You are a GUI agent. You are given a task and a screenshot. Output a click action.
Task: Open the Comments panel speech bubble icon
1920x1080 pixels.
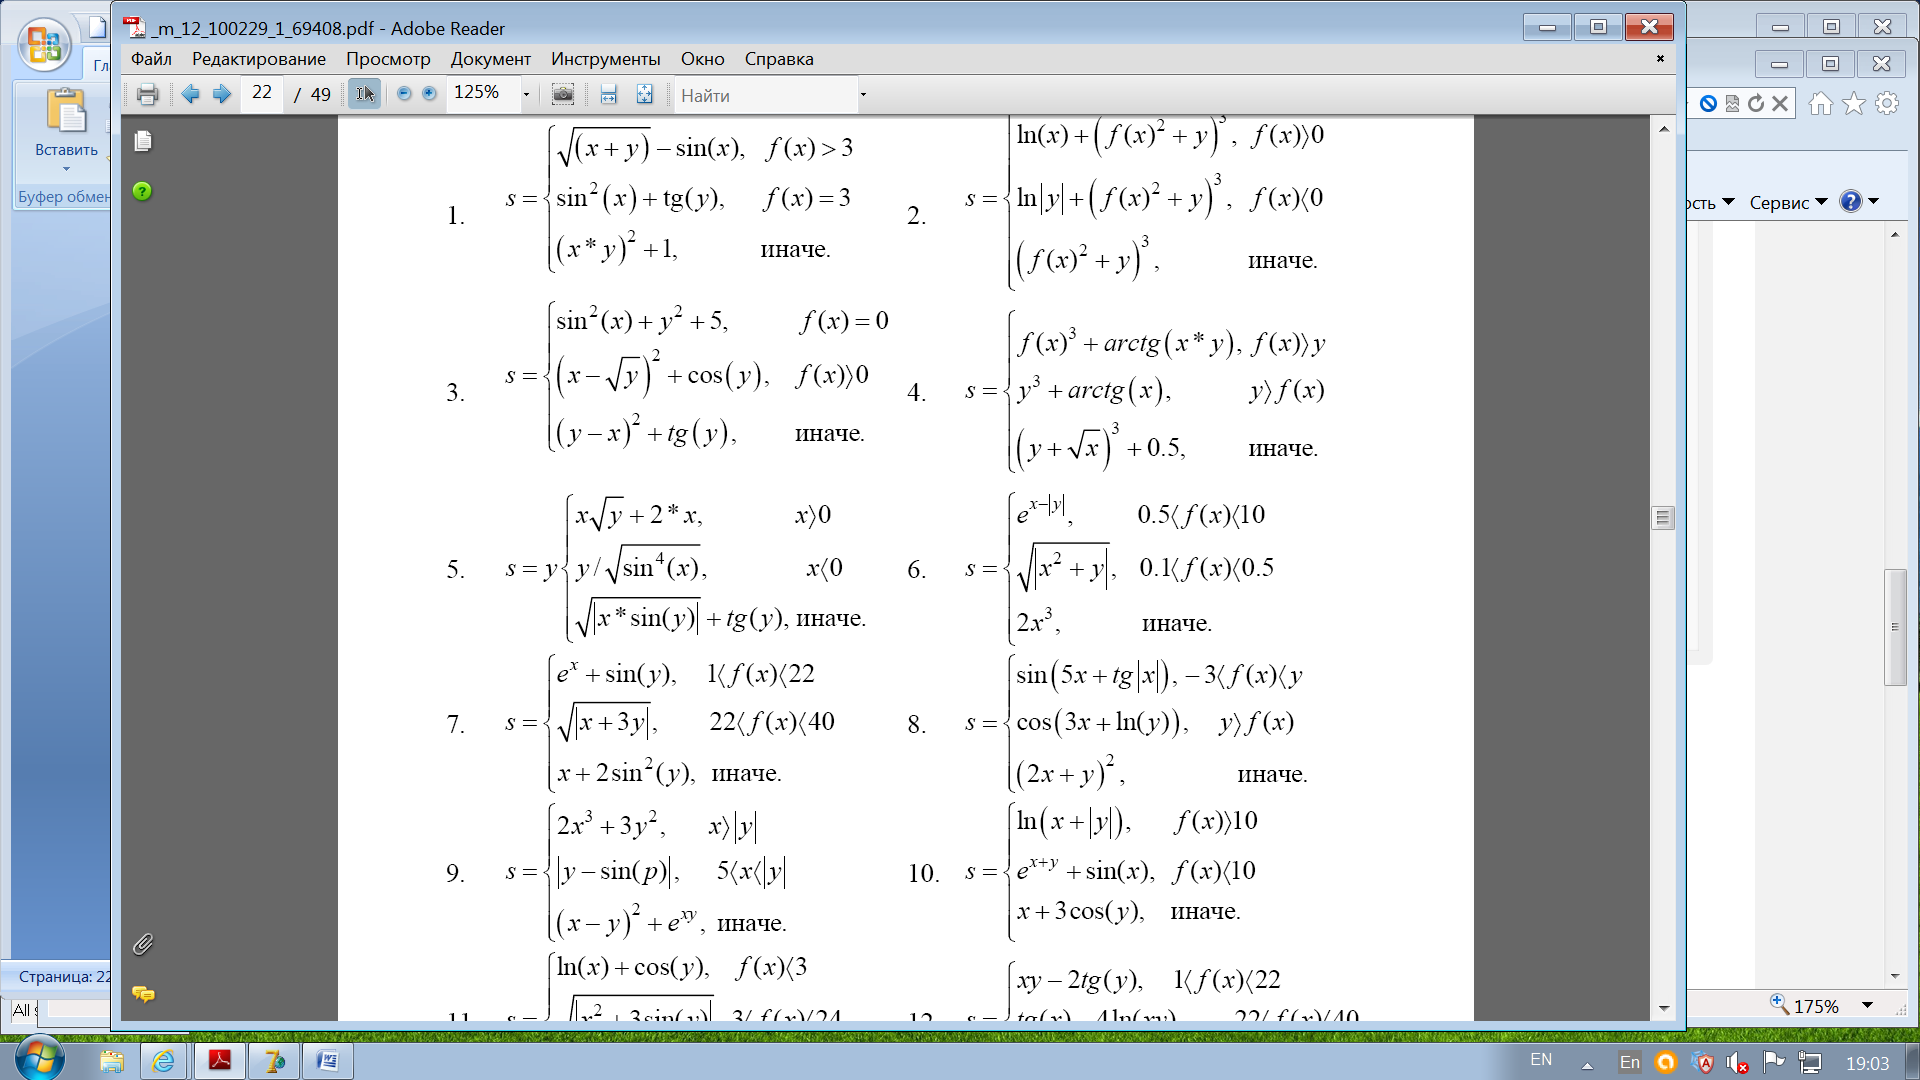[x=143, y=993]
